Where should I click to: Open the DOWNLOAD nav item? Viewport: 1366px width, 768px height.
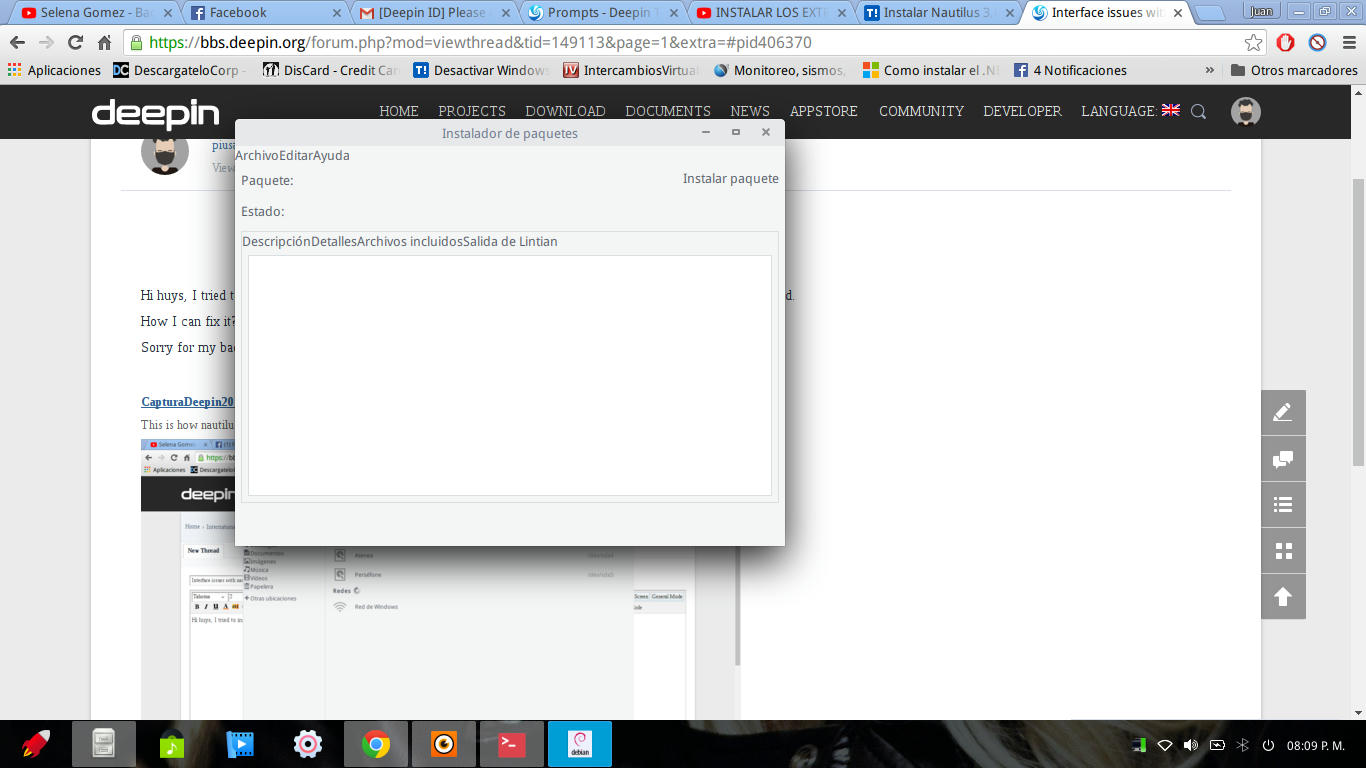pos(565,111)
